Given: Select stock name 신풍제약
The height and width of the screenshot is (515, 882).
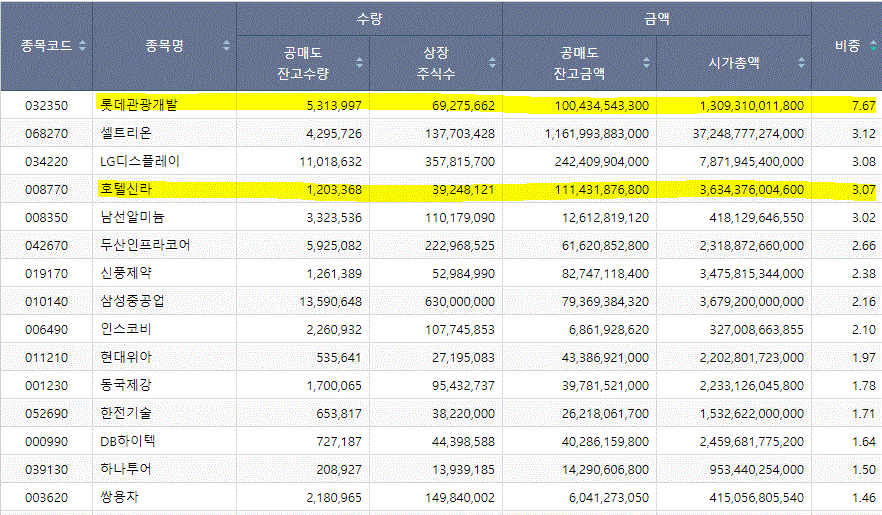Looking at the screenshot, I should coord(126,273).
